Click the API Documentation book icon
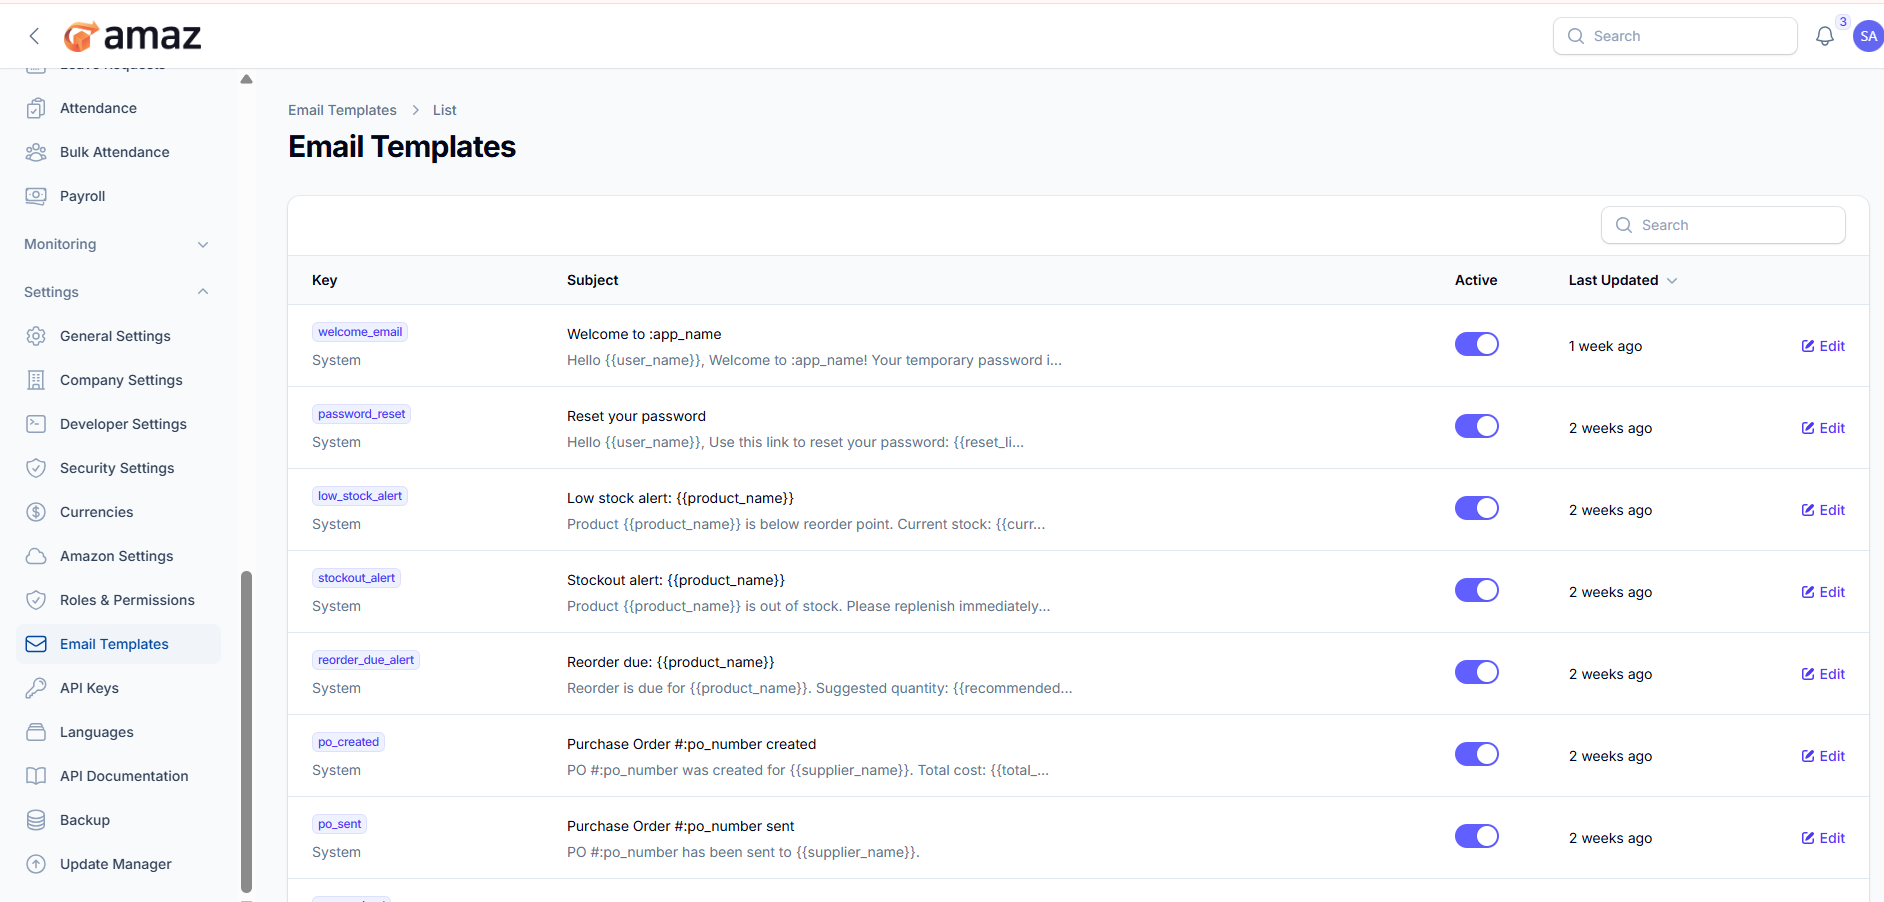The width and height of the screenshot is (1884, 902). 36,776
